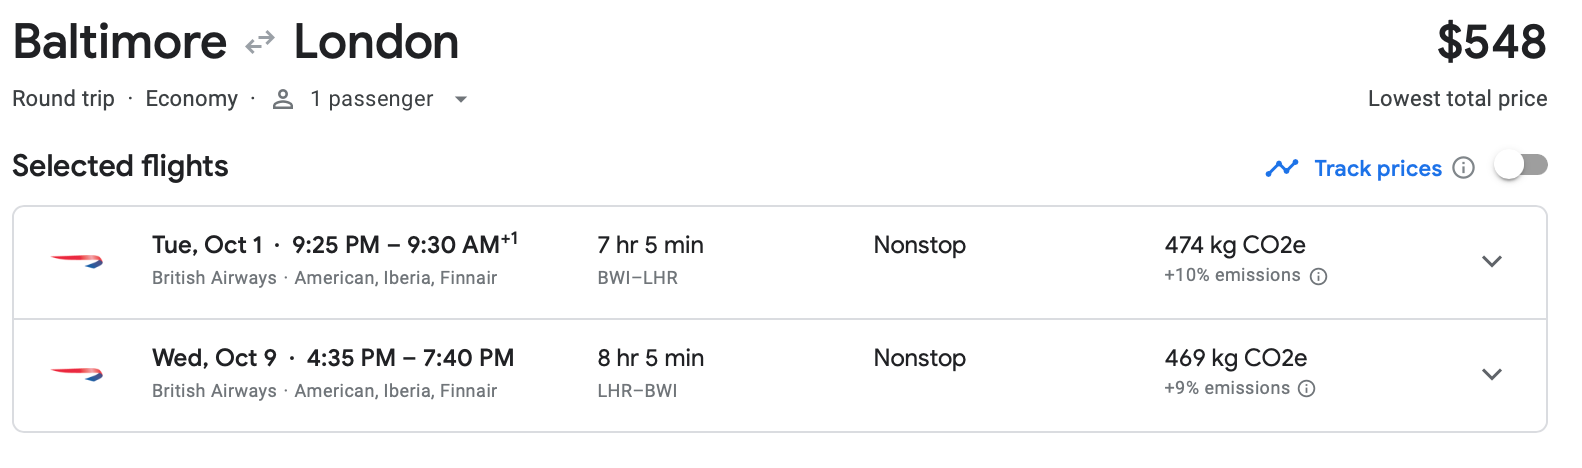1582x468 pixels.
Task: Click the round-trip arrows between Baltimore and London
Action: [x=260, y=43]
